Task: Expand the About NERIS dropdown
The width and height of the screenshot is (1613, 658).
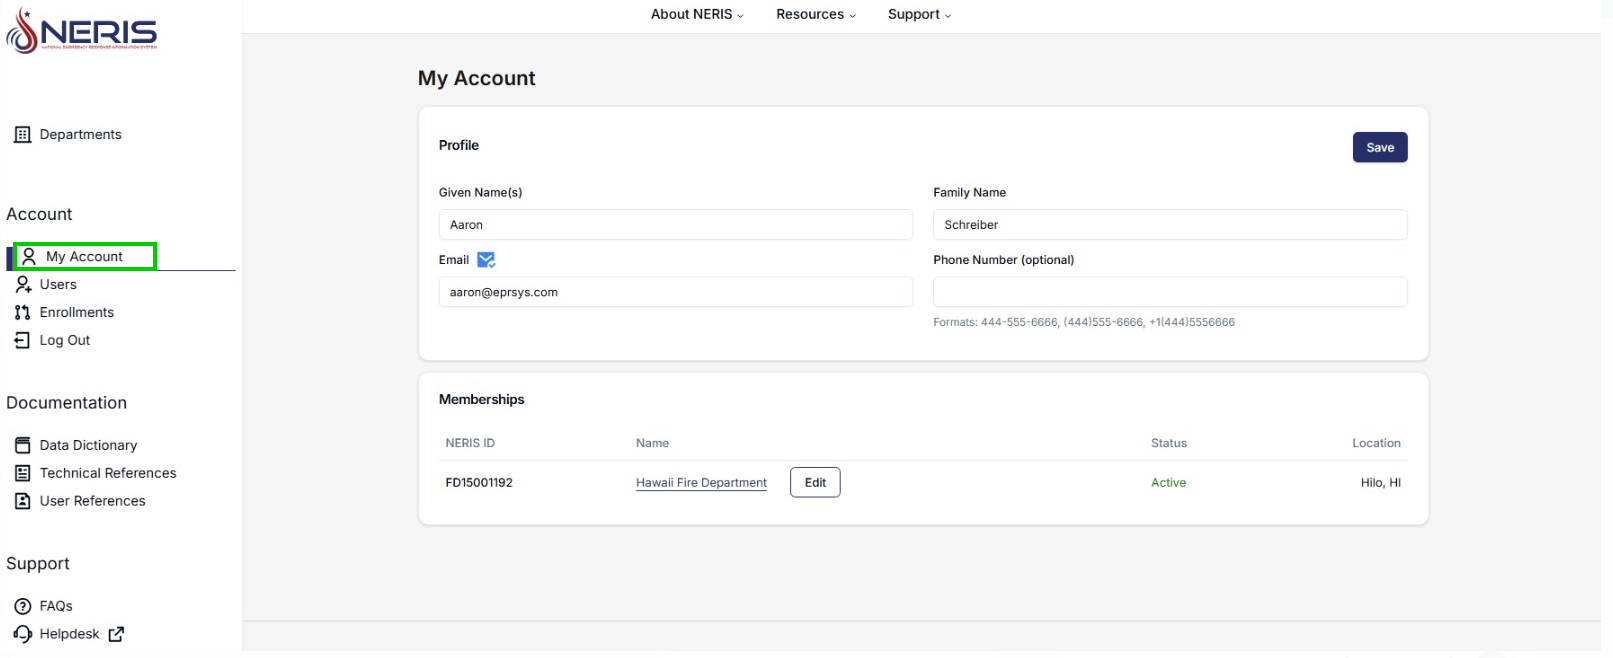Action: [697, 15]
